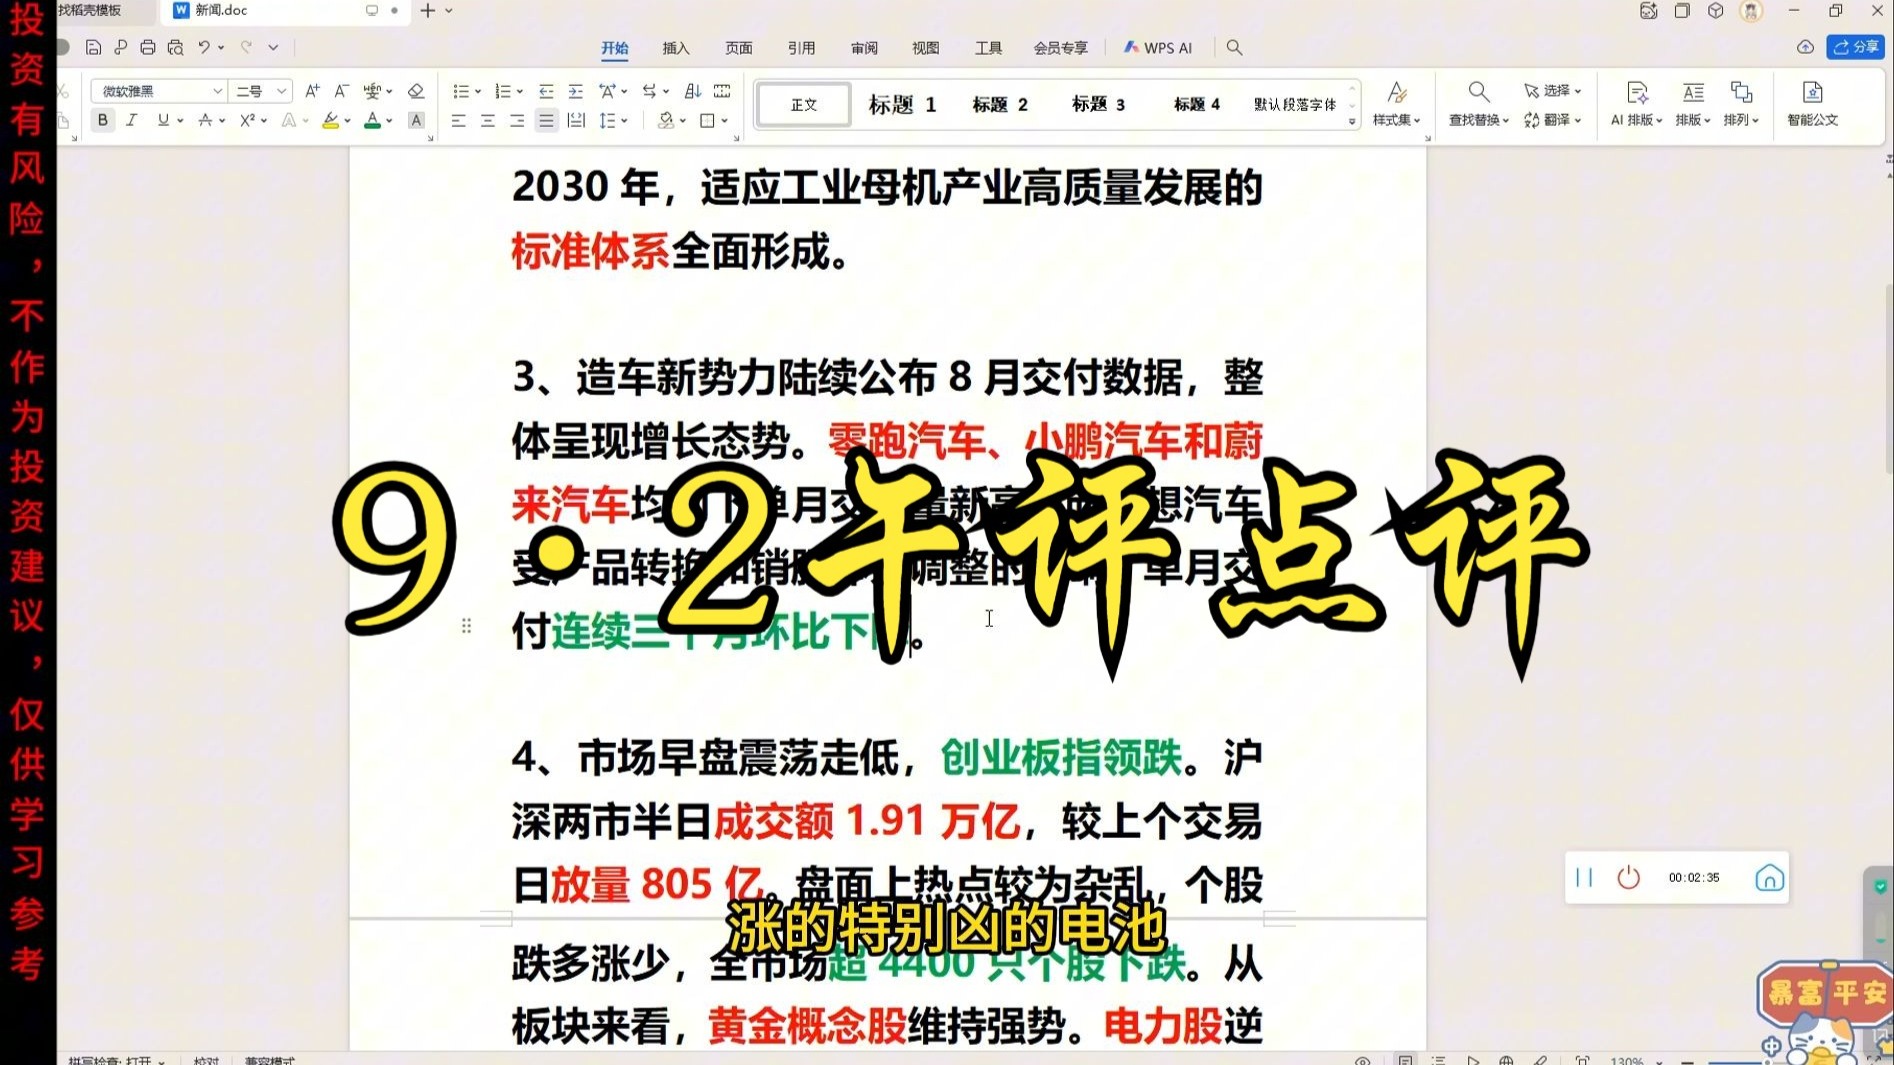Decrease font size
Image resolution: width=1894 pixels, height=1065 pixels.
[x=341, y=91]
